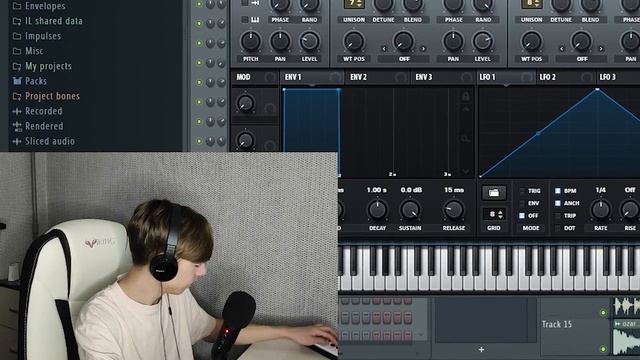Image resolution: width=640 pixels, height=360 pixels.
Task: Grab the ENV 1 modulation source icon
Action: (x=335, y=77)
